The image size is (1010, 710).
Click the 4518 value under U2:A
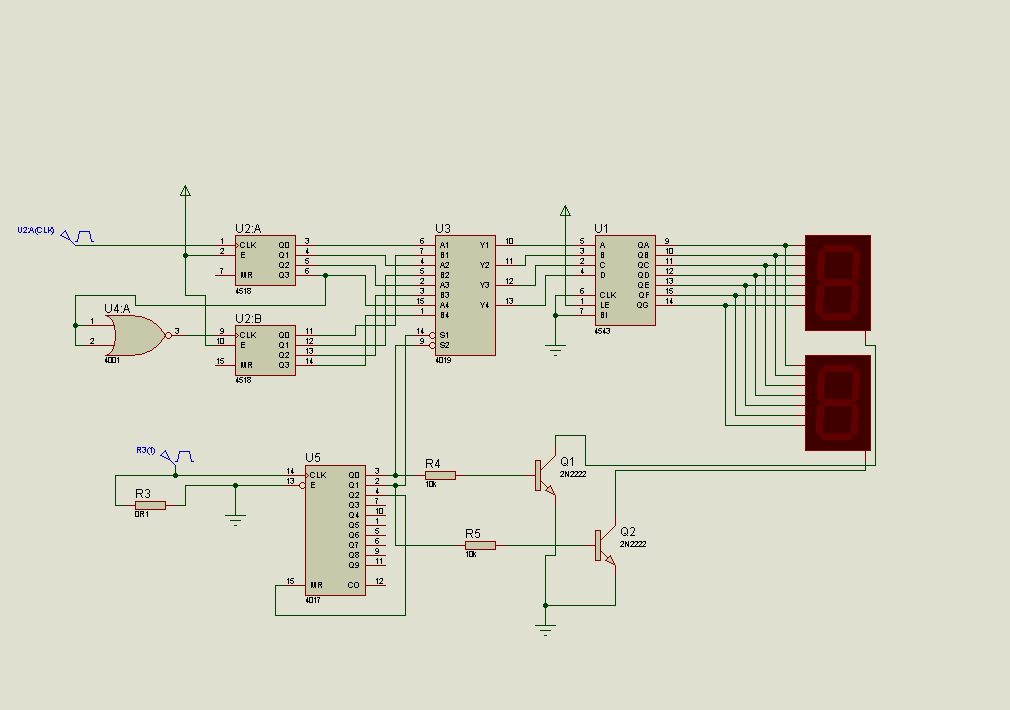[243, 291]
